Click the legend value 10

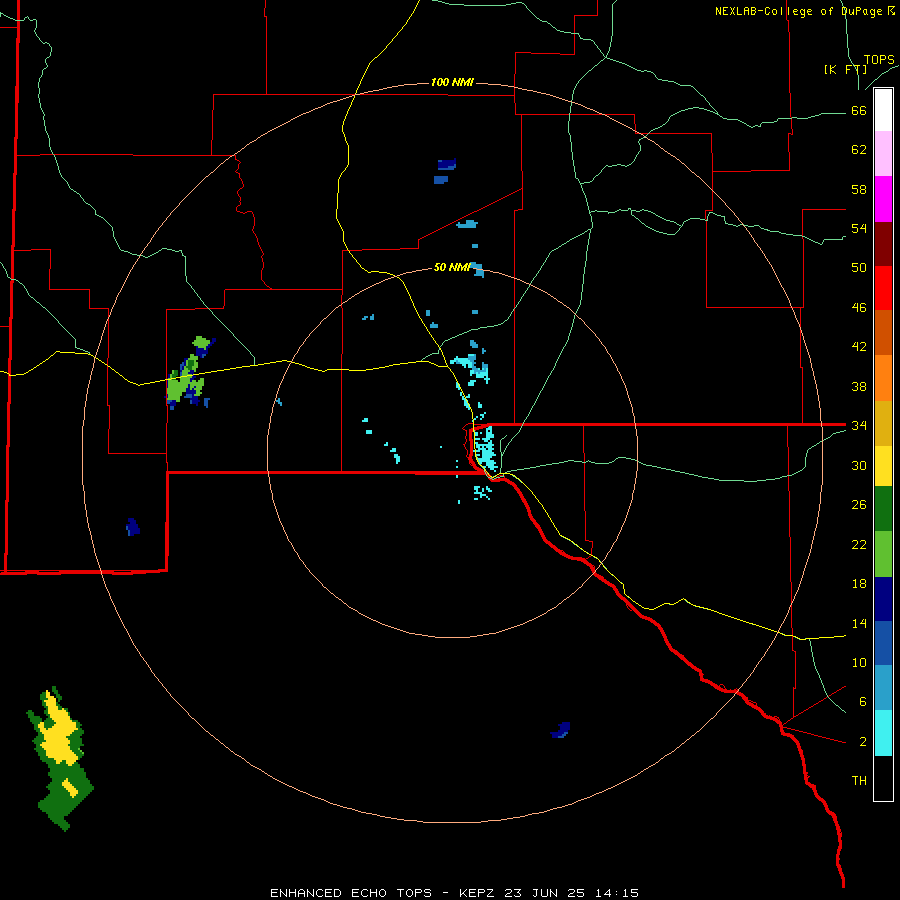coord(859,662)
